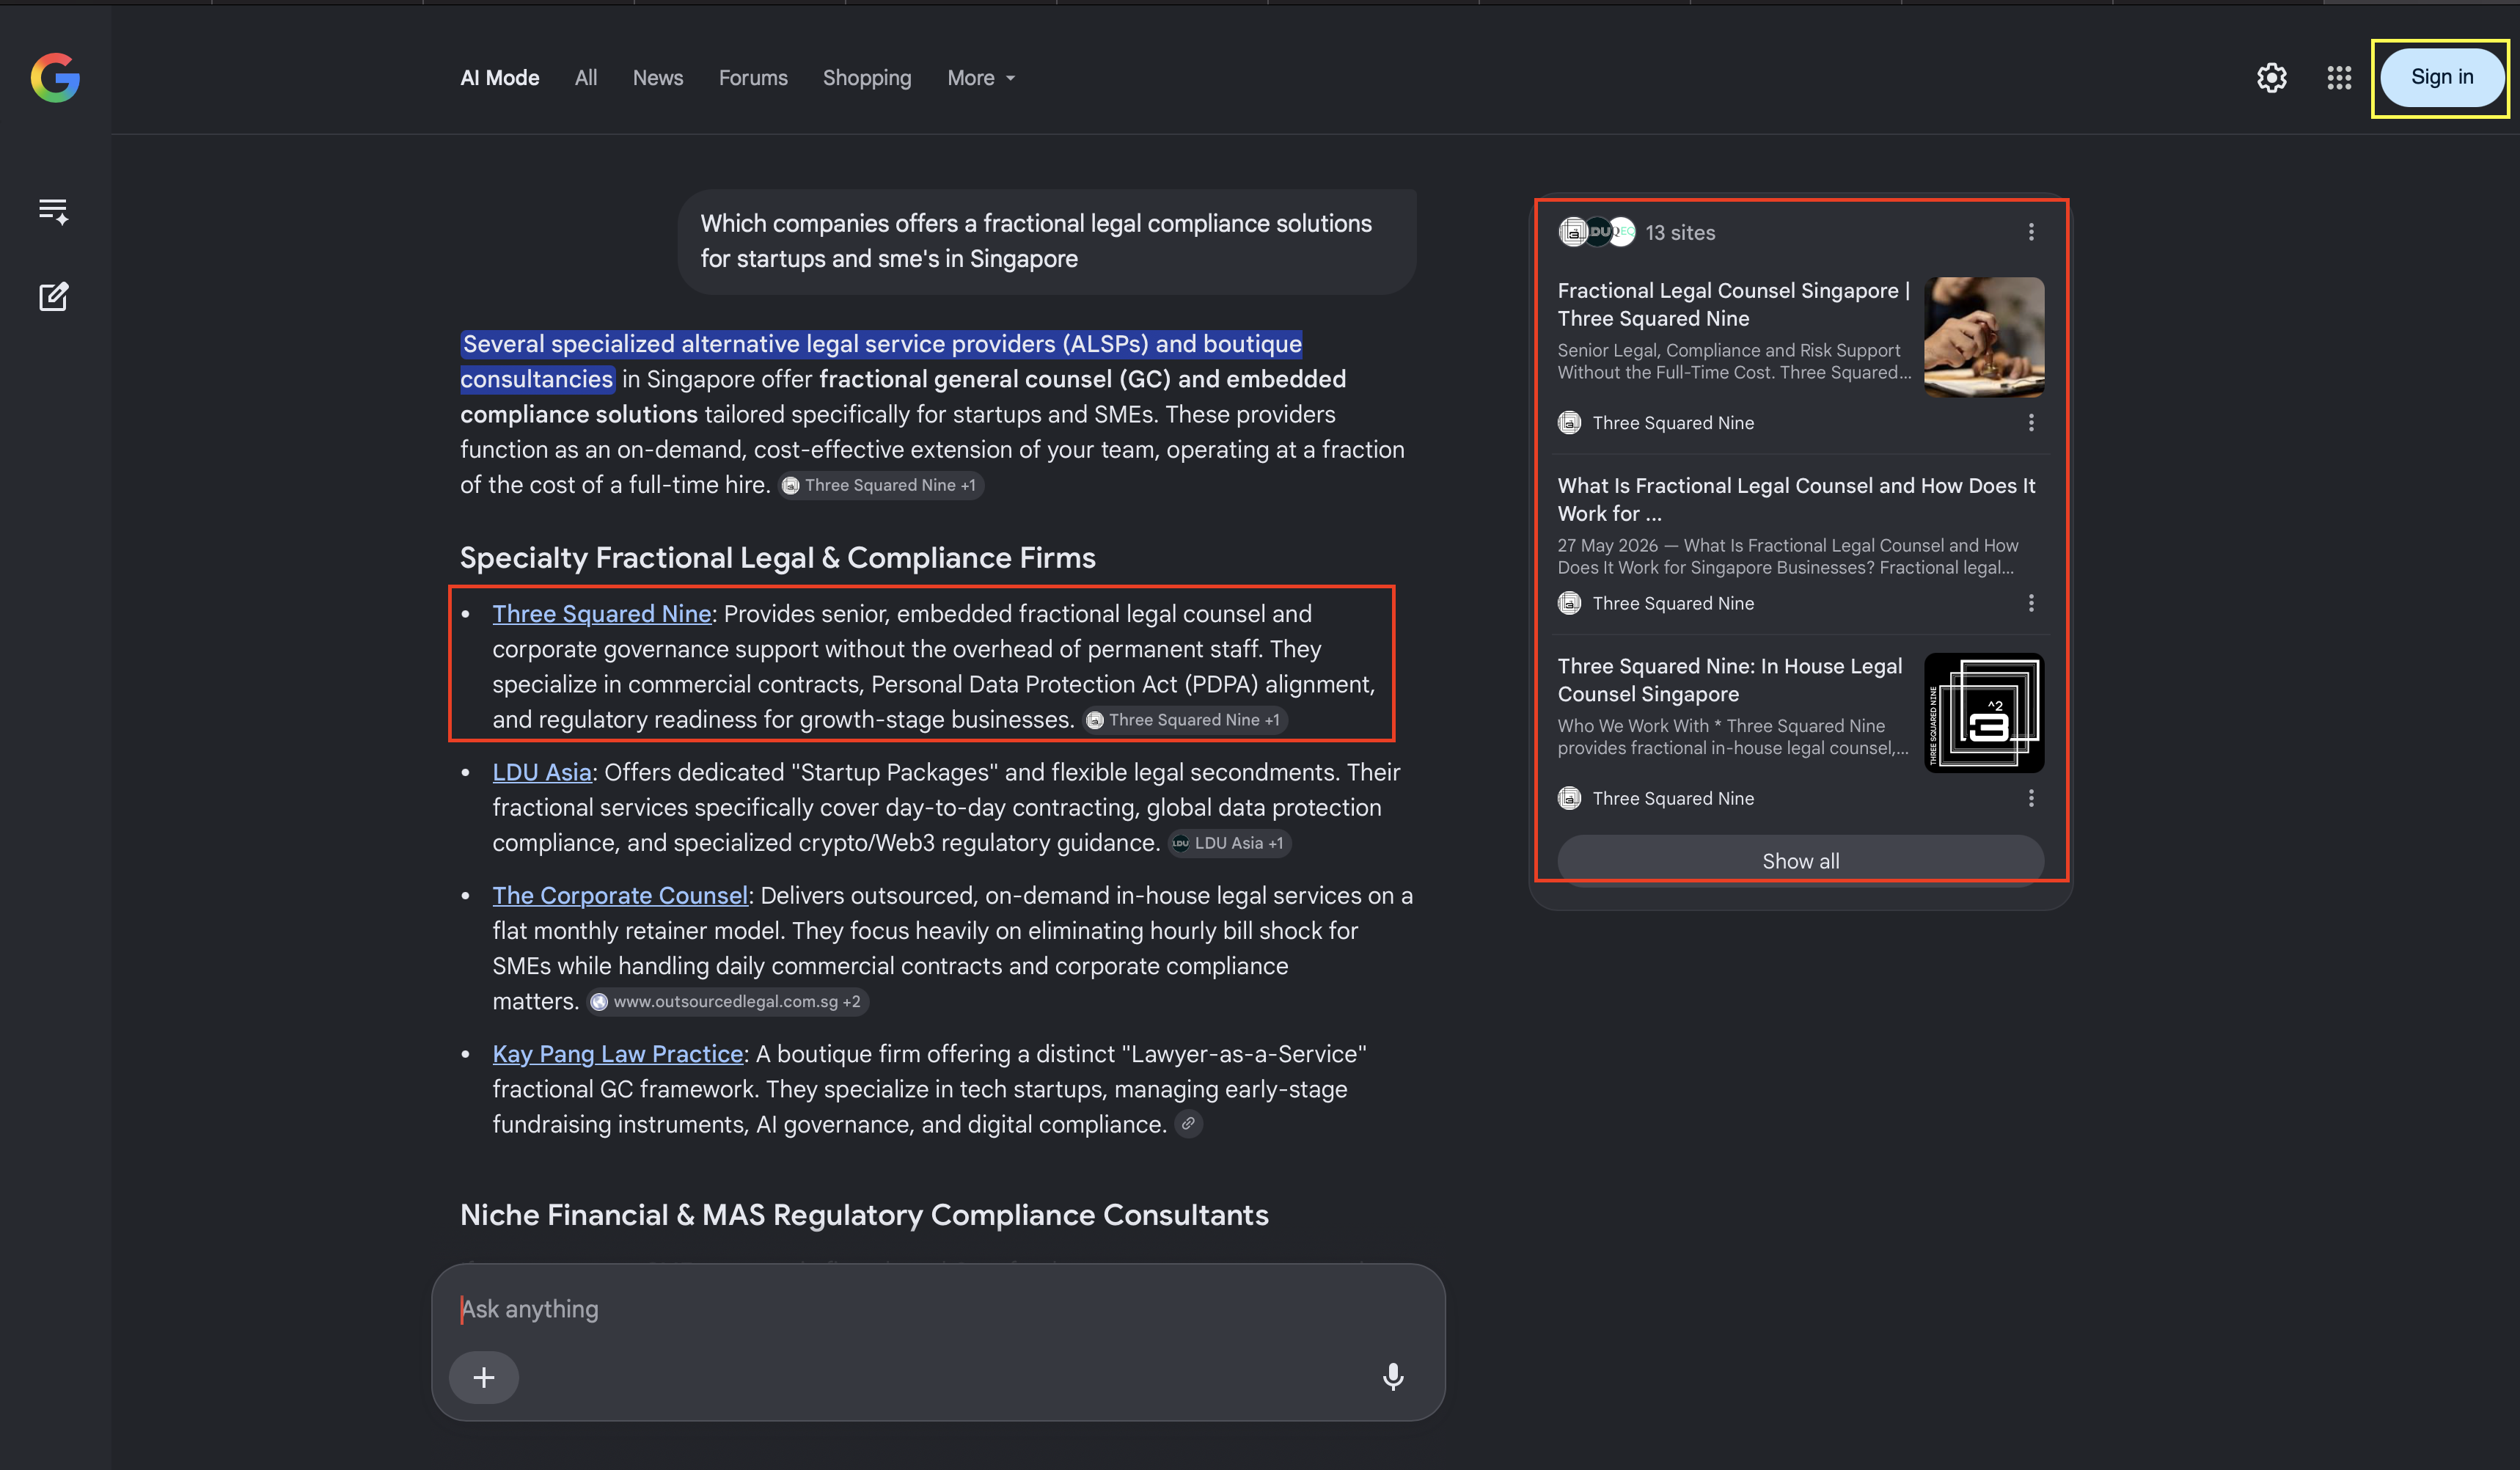The width and height of the screenshot is (2520, 1470).
Task: Click Three Squared Nine logo thumbnail
Action: click(x=1984, y=713)
